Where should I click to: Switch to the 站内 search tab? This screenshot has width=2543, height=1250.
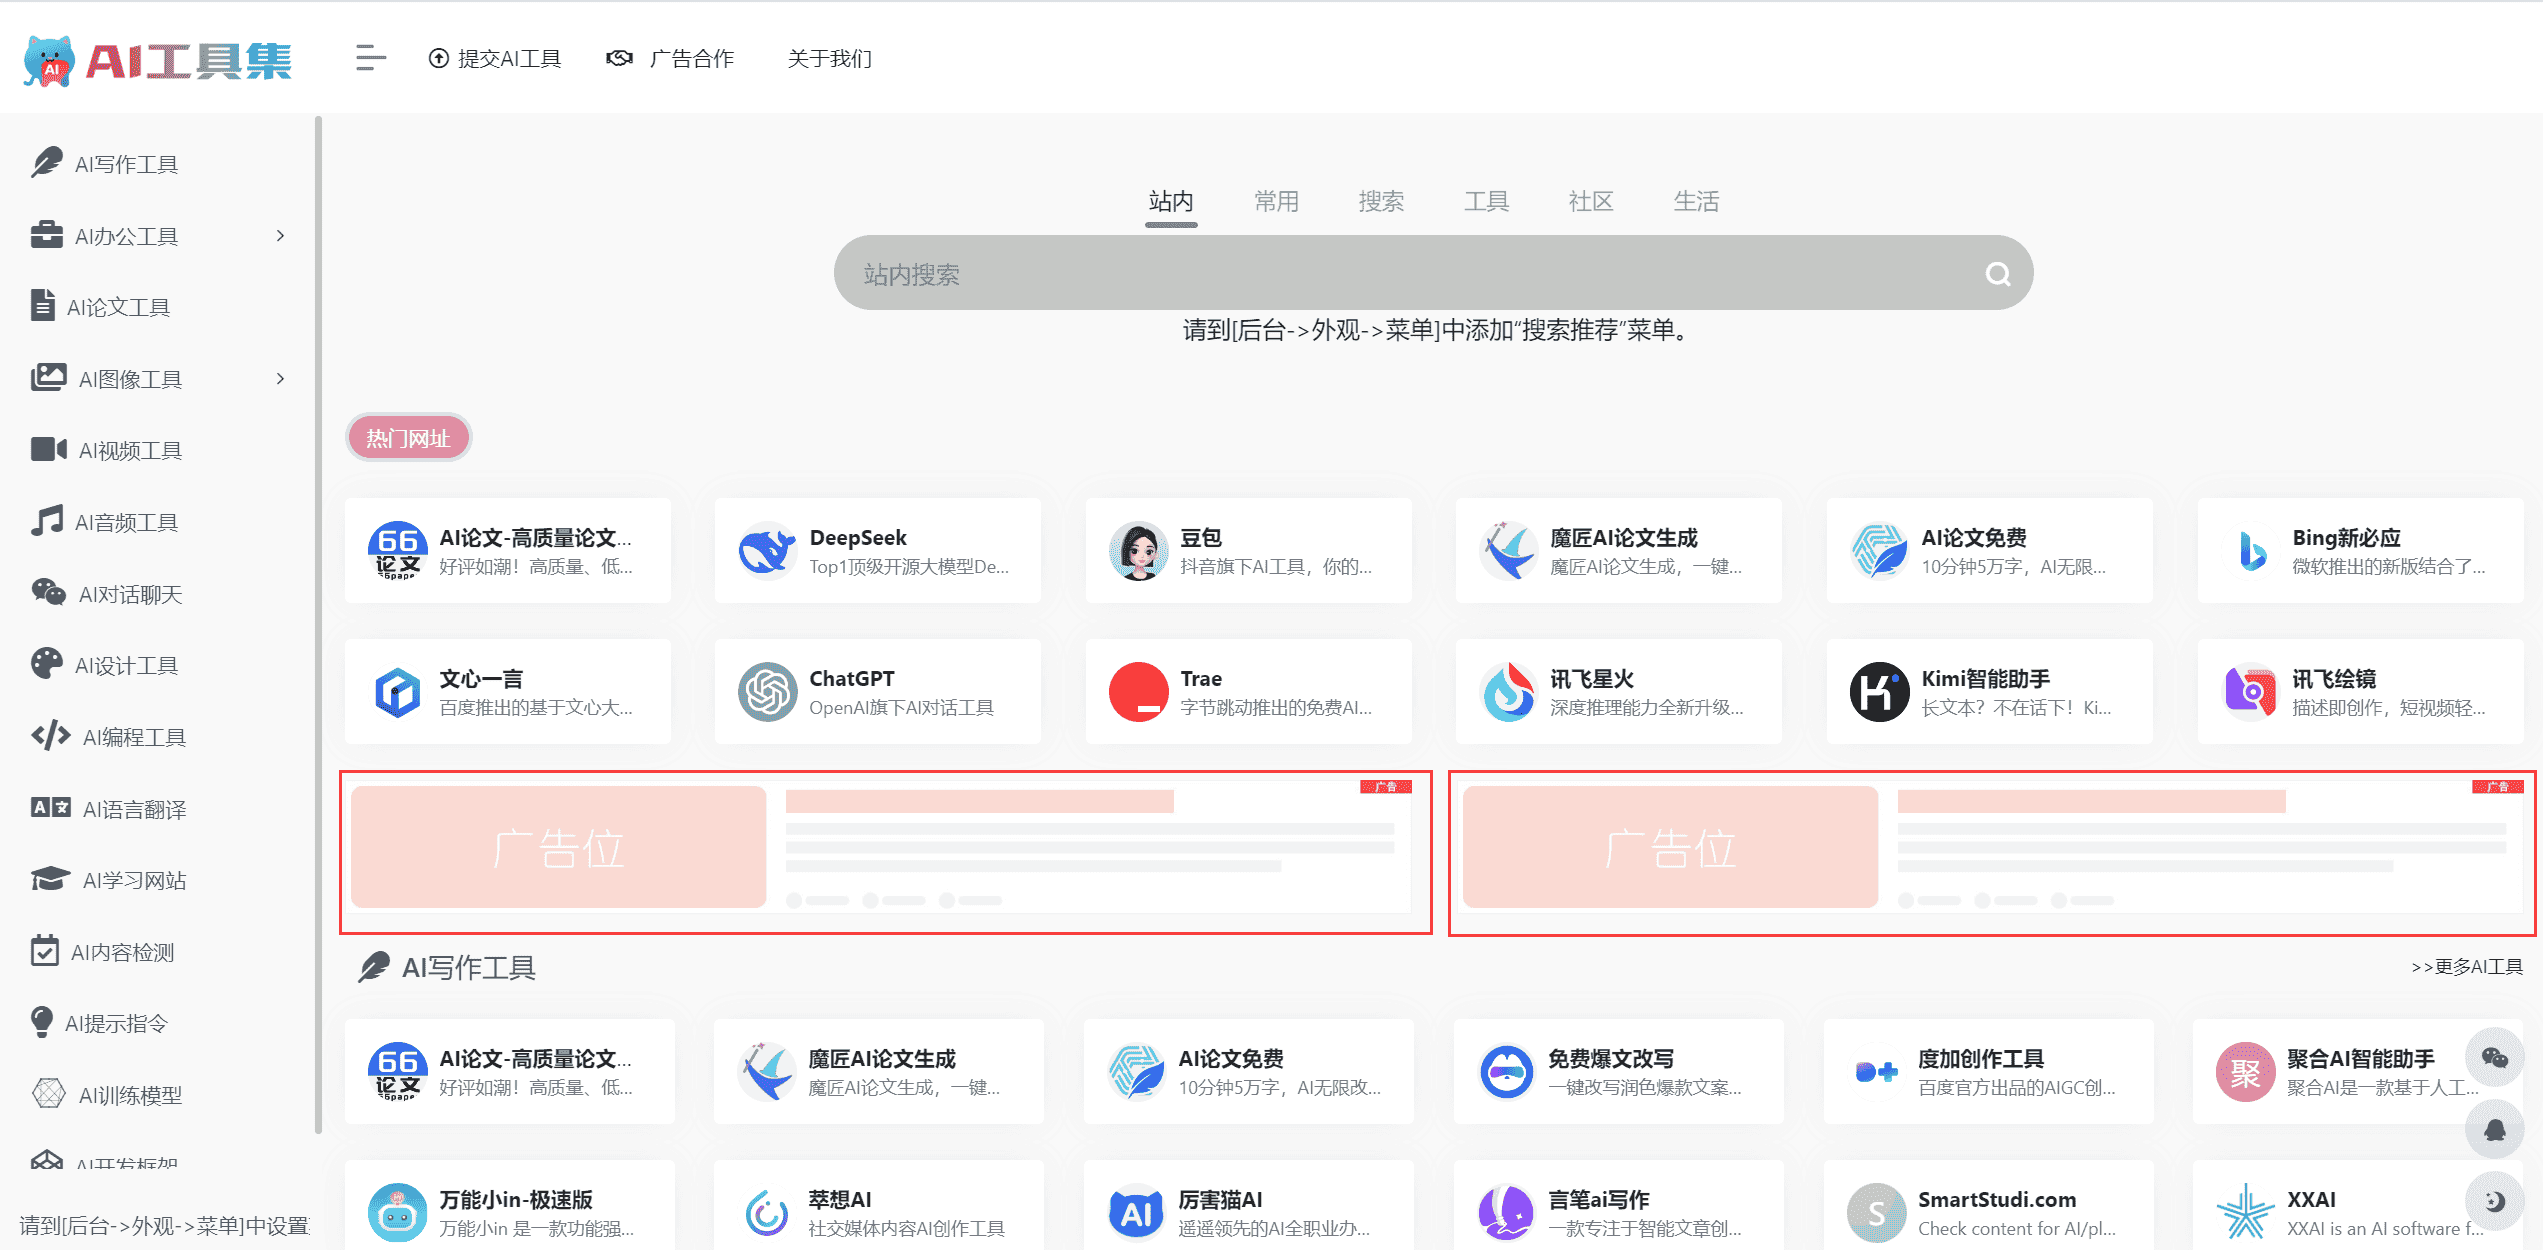(1171, 201)
